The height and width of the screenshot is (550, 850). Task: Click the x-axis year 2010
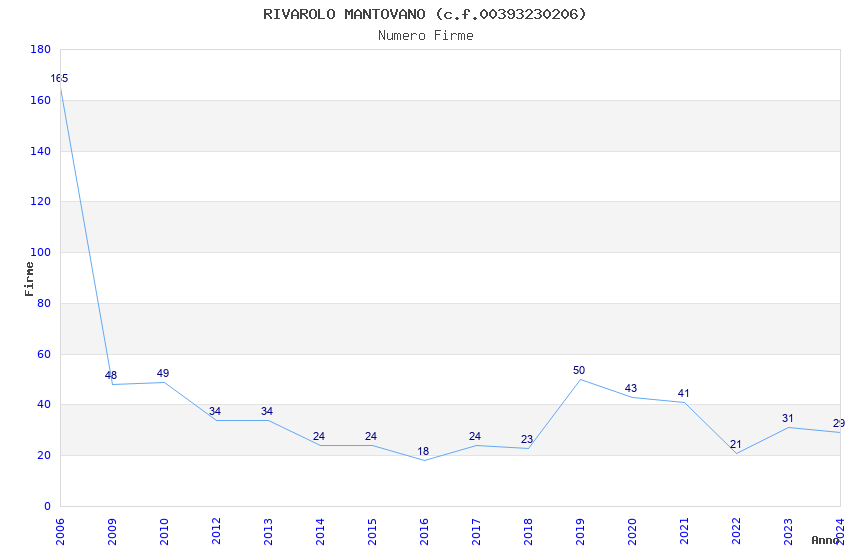tap(164, 531)
